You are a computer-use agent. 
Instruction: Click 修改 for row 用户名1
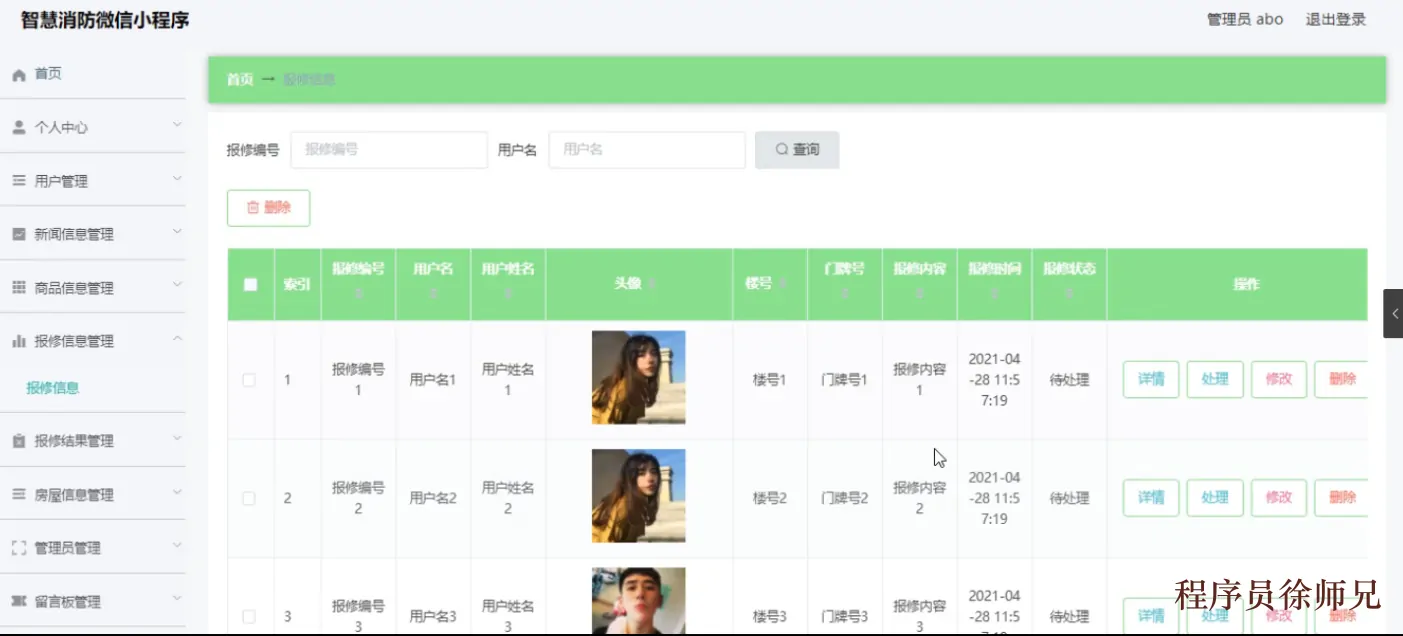1279,379
